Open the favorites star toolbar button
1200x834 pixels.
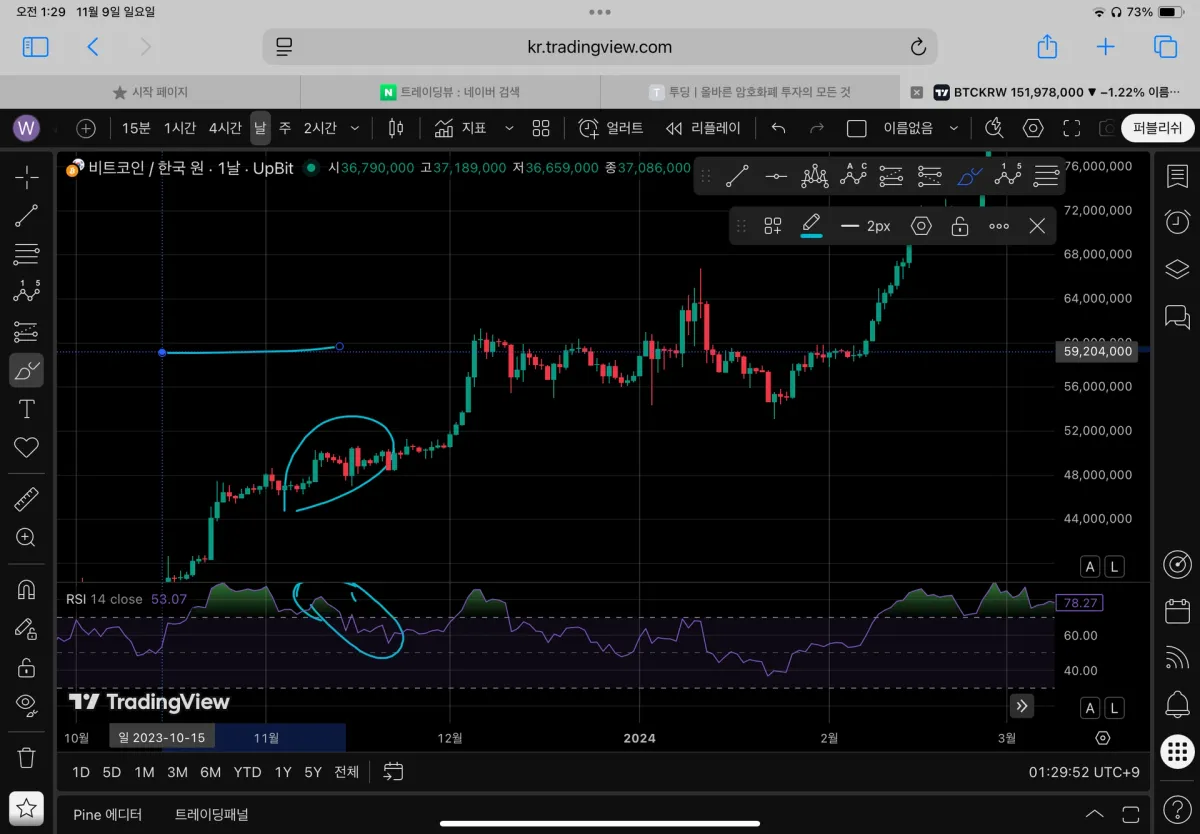click(27, 808)
